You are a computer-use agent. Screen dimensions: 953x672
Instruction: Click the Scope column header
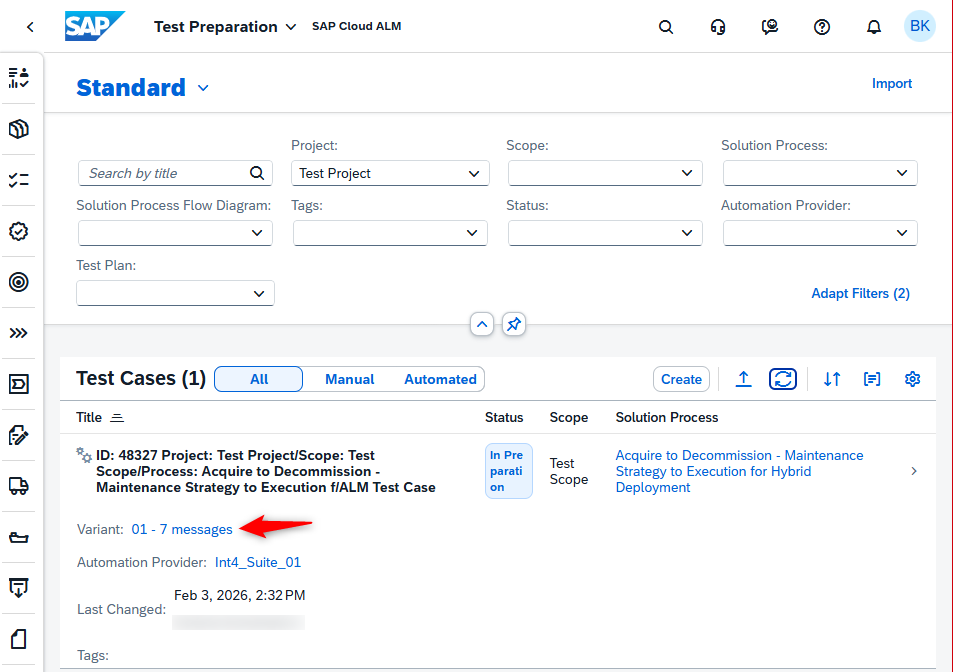pyautogui.click(x=569, y=417)
